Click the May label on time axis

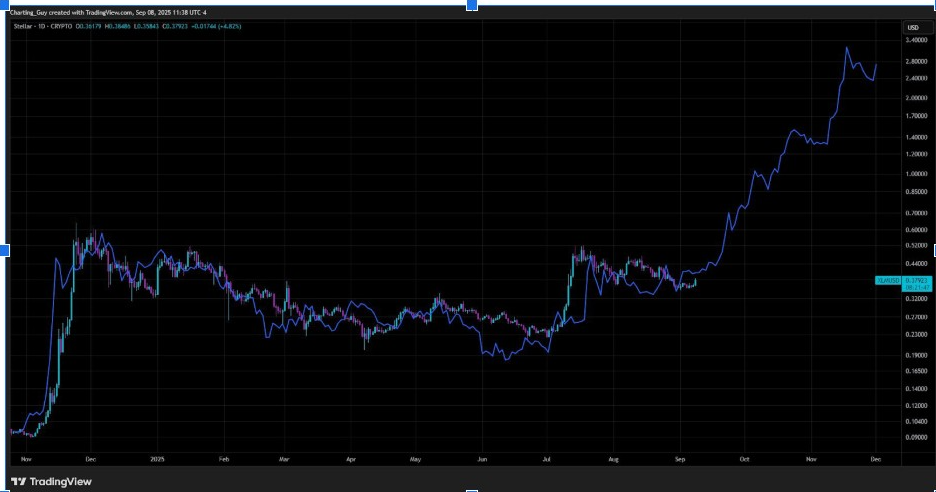coord(415,460)
